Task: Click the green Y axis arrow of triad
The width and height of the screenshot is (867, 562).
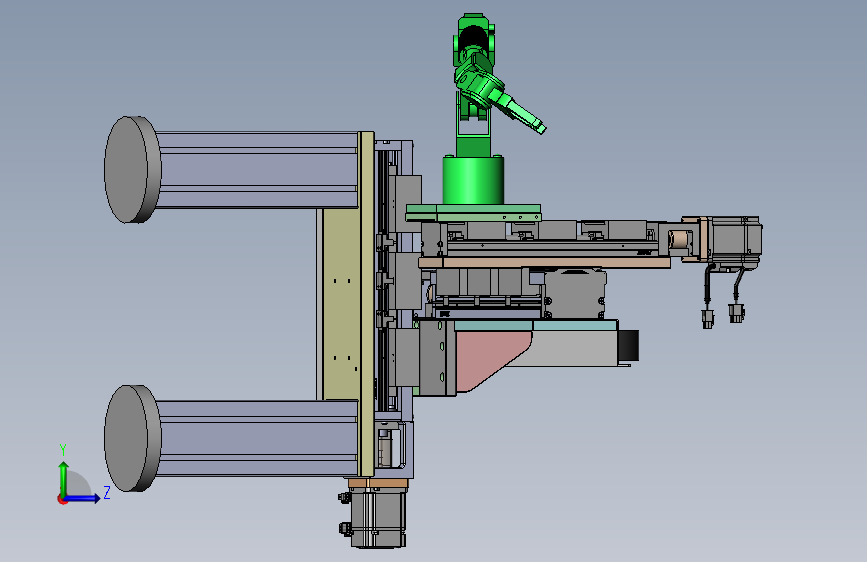Action: coord(64,478)
